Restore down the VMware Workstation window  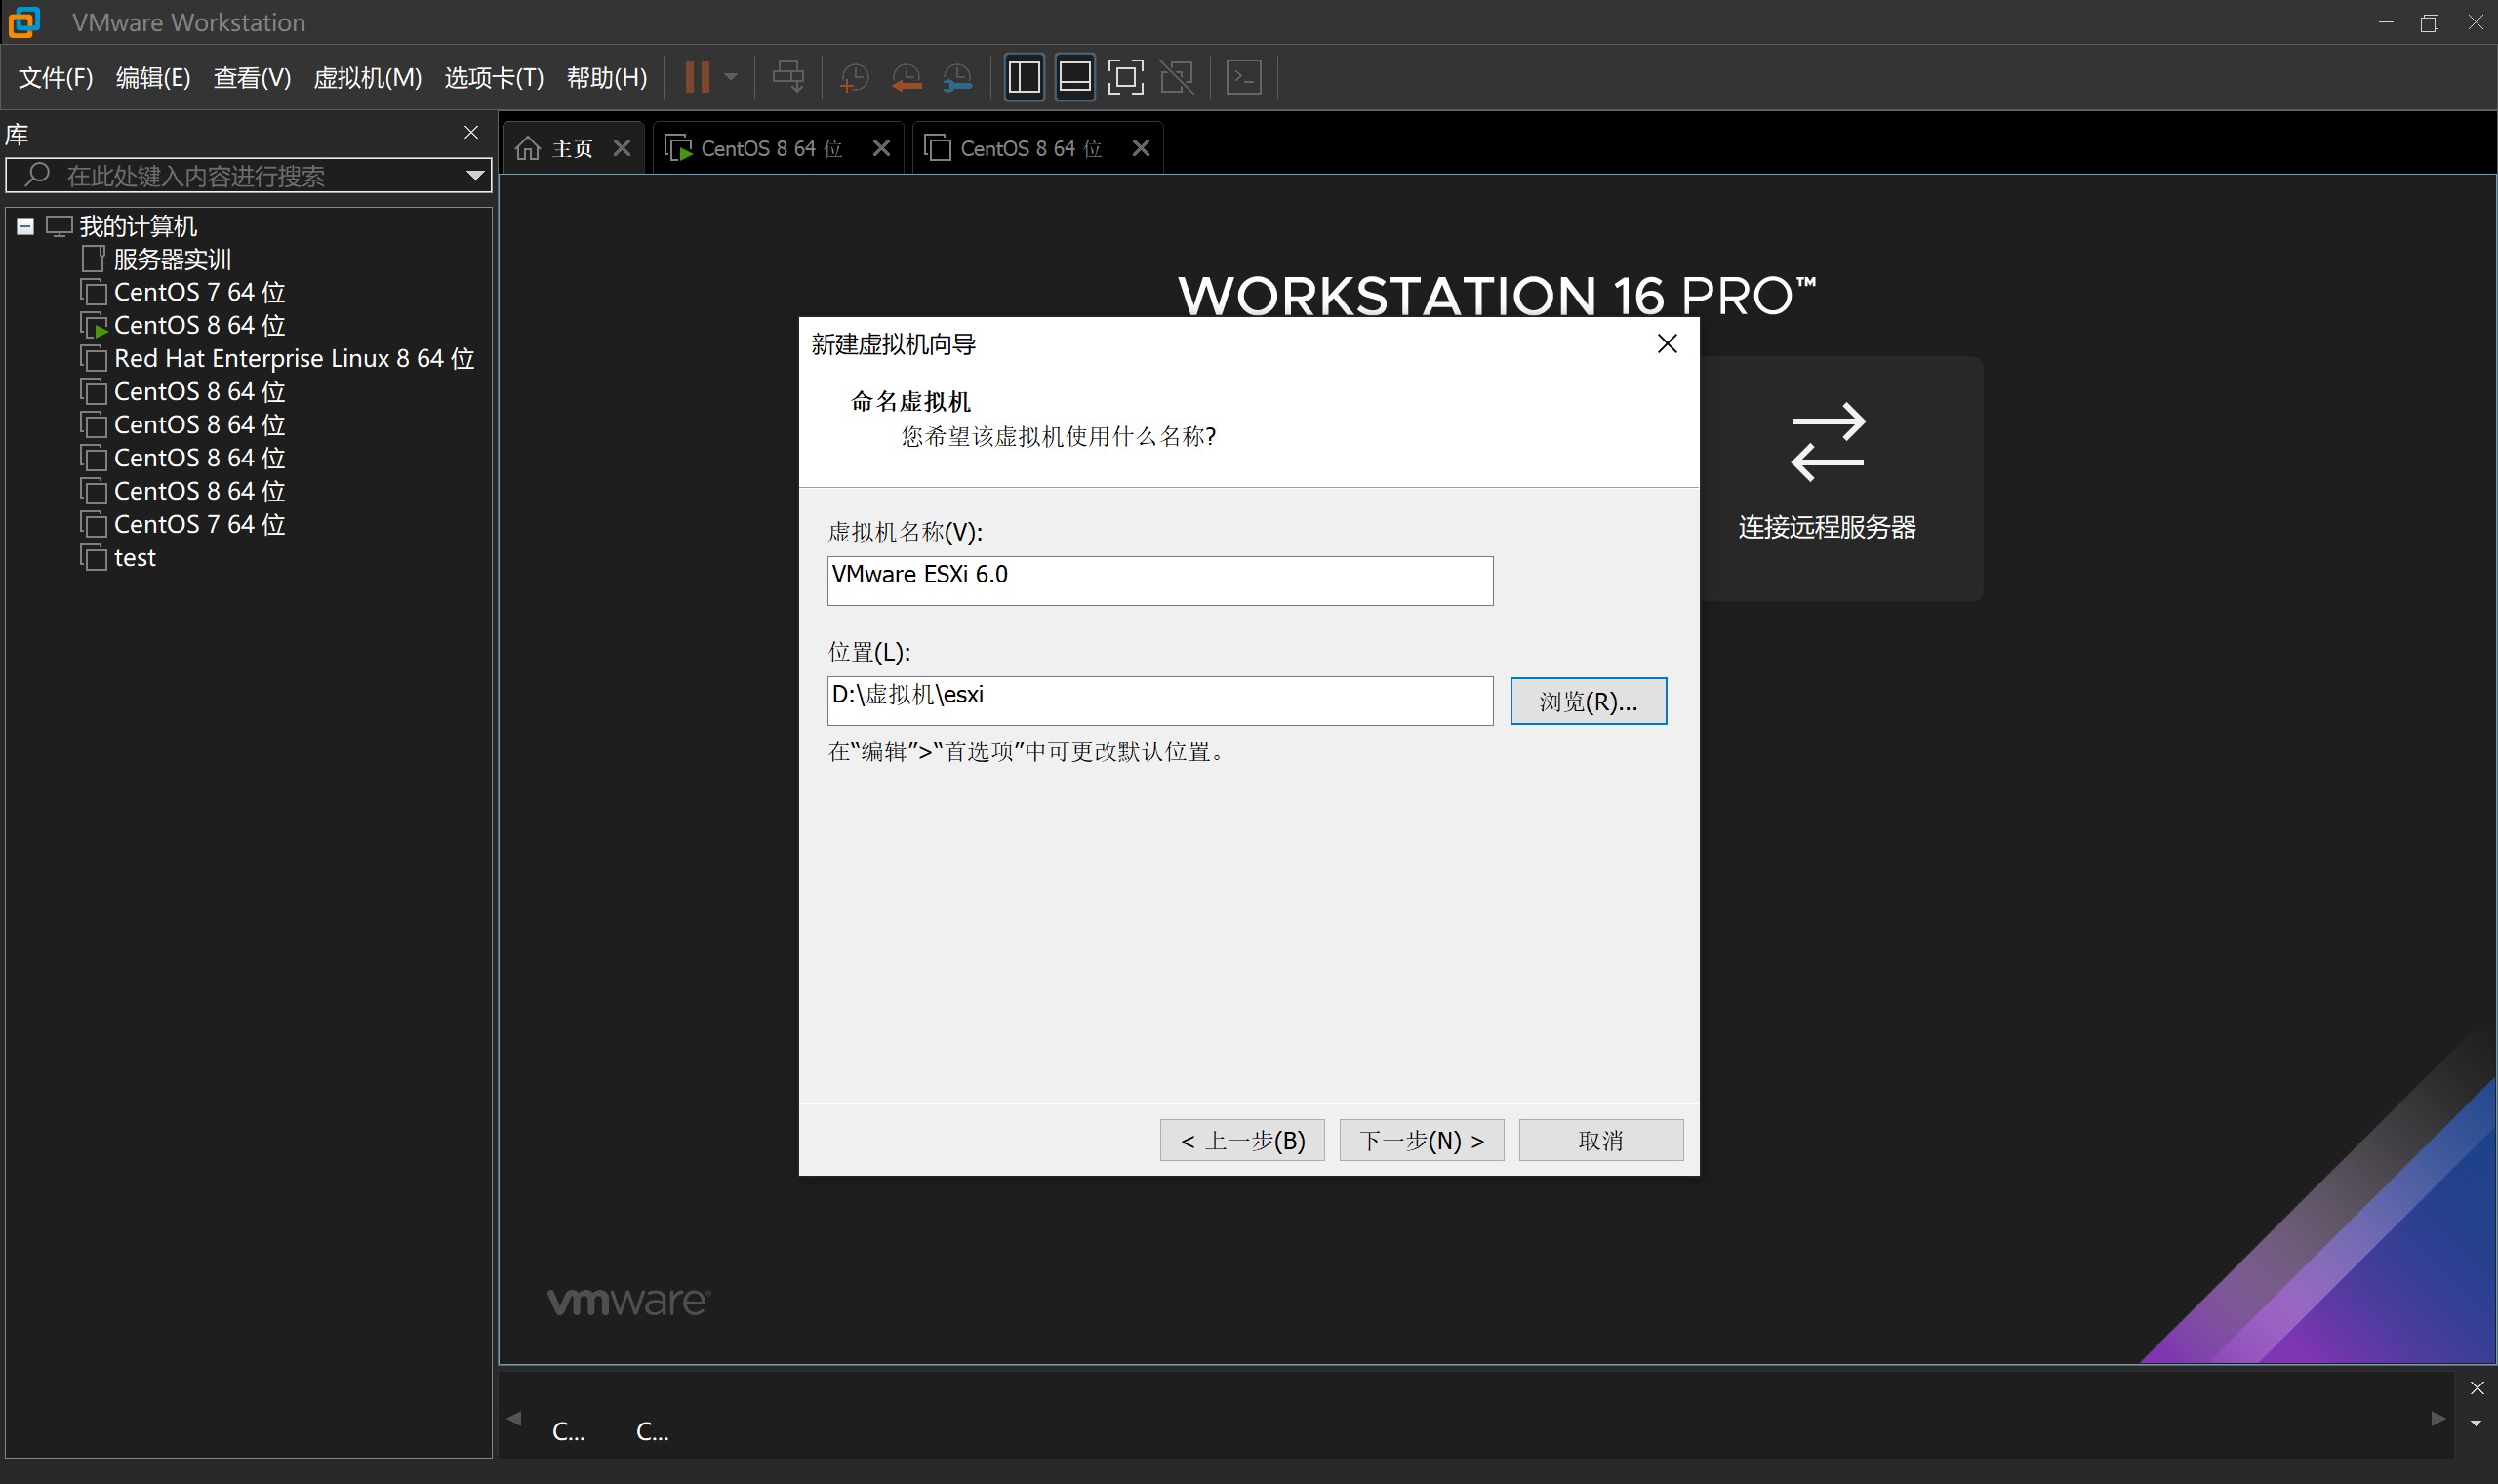[2429, 22]
